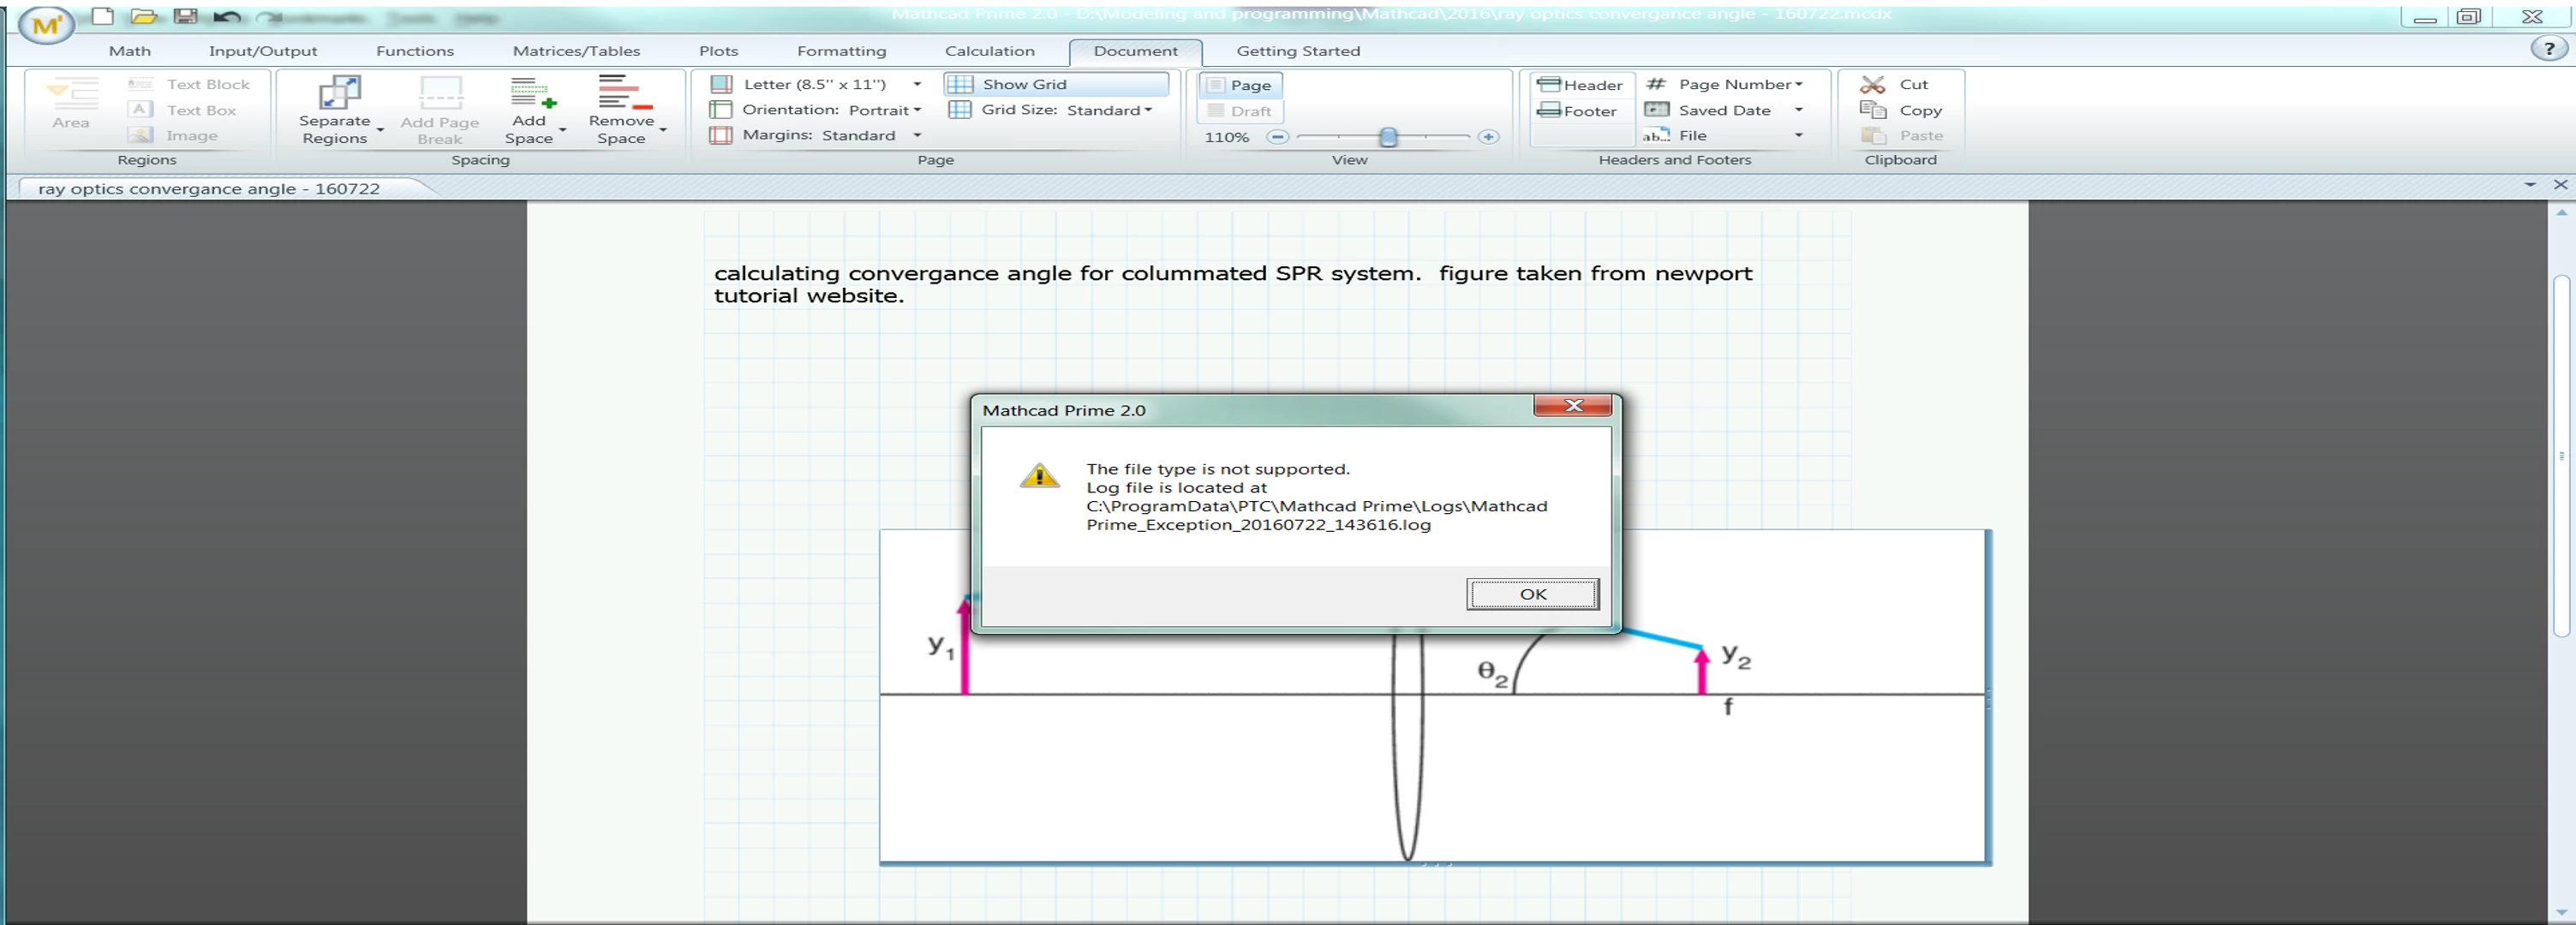Click the scrollbar down arrow

(2561, 912)
